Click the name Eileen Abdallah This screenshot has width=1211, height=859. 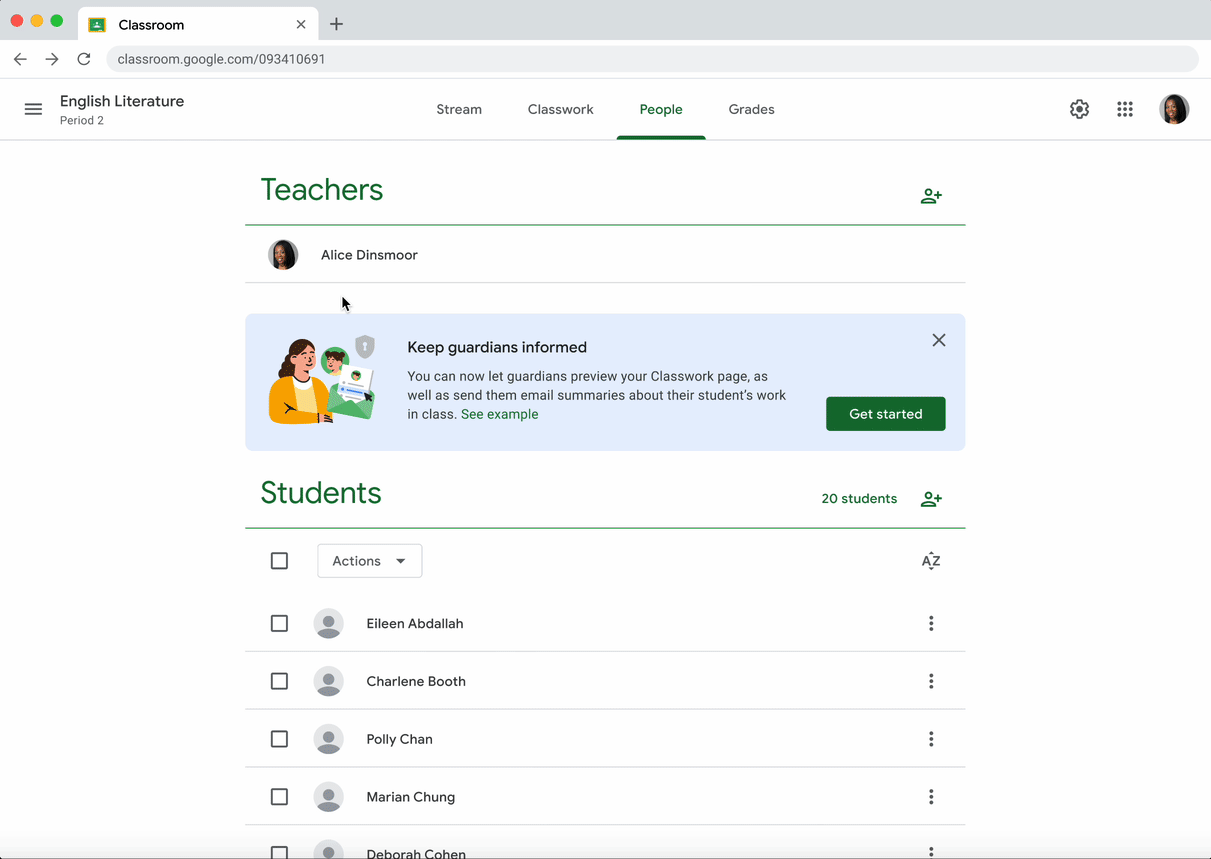click(x=415, y=623)
